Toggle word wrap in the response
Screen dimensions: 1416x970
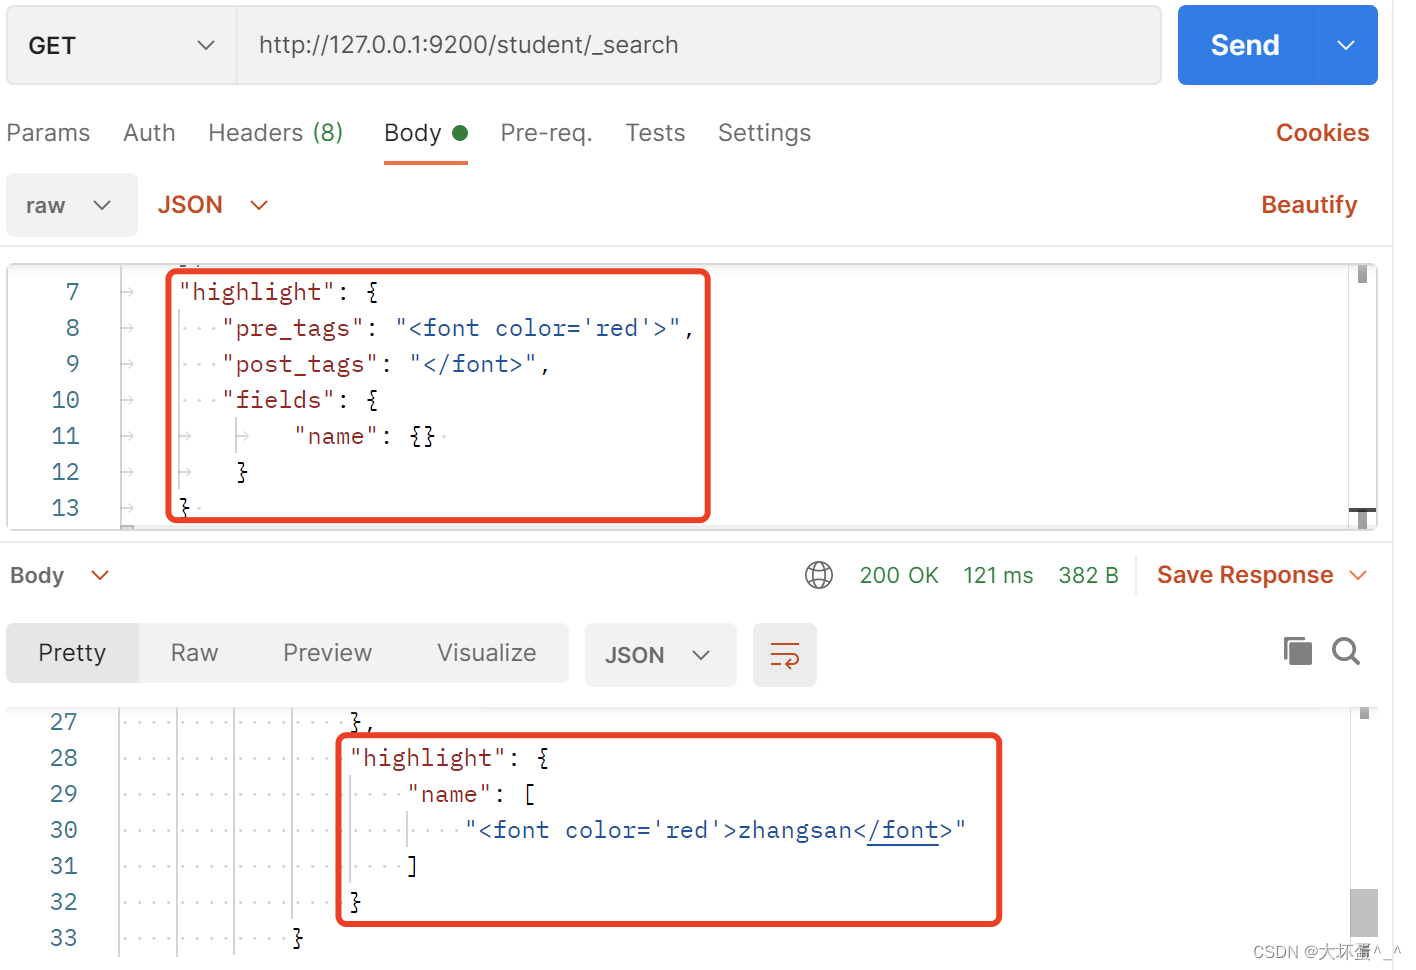coord(785,655)
